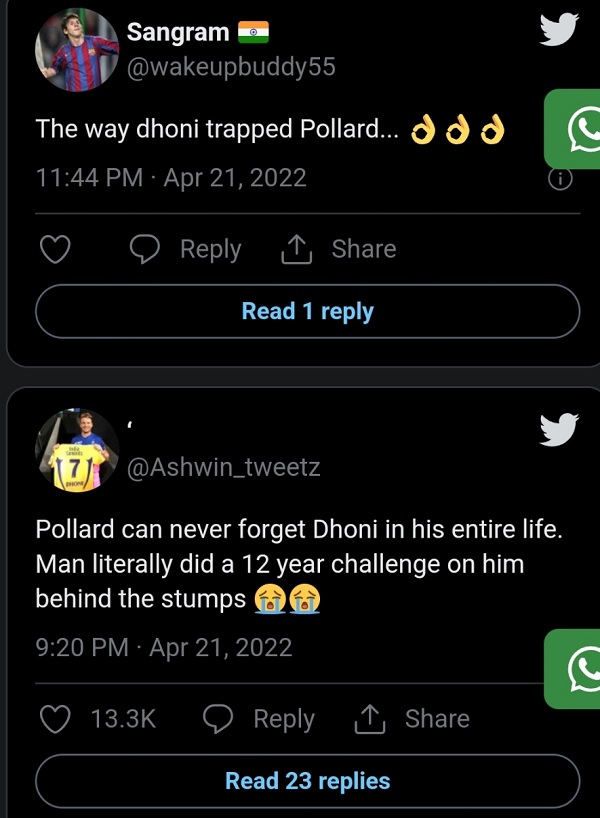
Task: Like Ashwin's tweet with the heart icon
Action: (x=55, y=718)
